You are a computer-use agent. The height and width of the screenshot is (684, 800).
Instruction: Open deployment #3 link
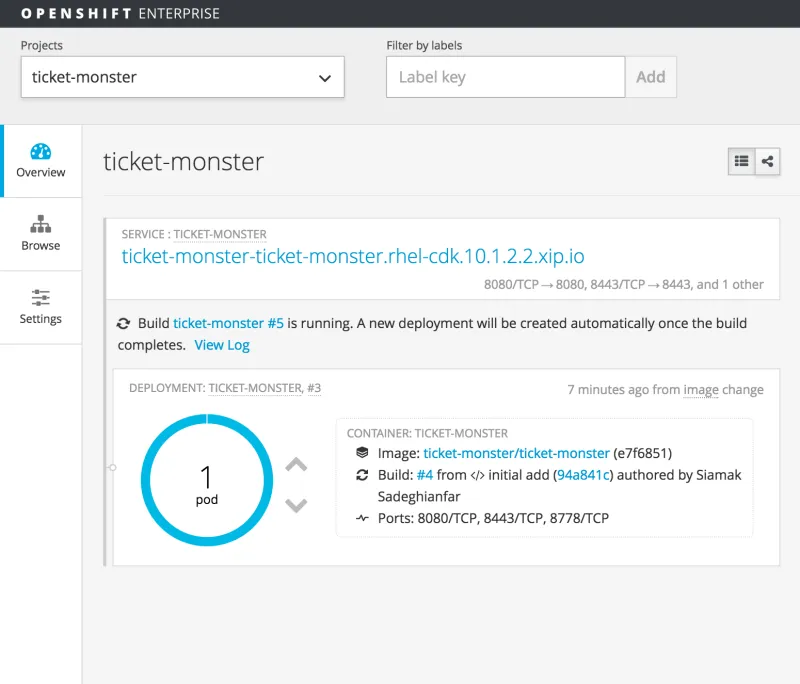point(314,388)
